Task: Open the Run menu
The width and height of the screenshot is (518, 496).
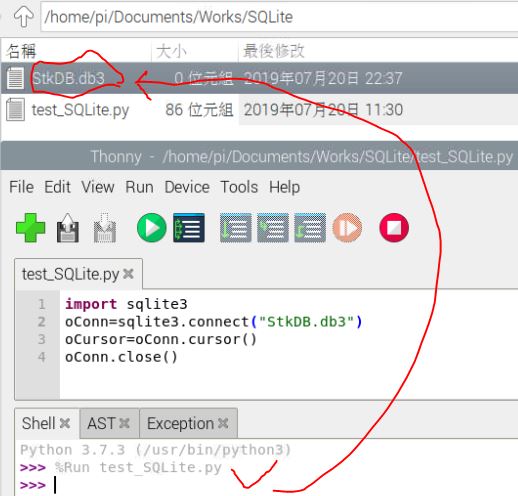Action: (139, 187)
